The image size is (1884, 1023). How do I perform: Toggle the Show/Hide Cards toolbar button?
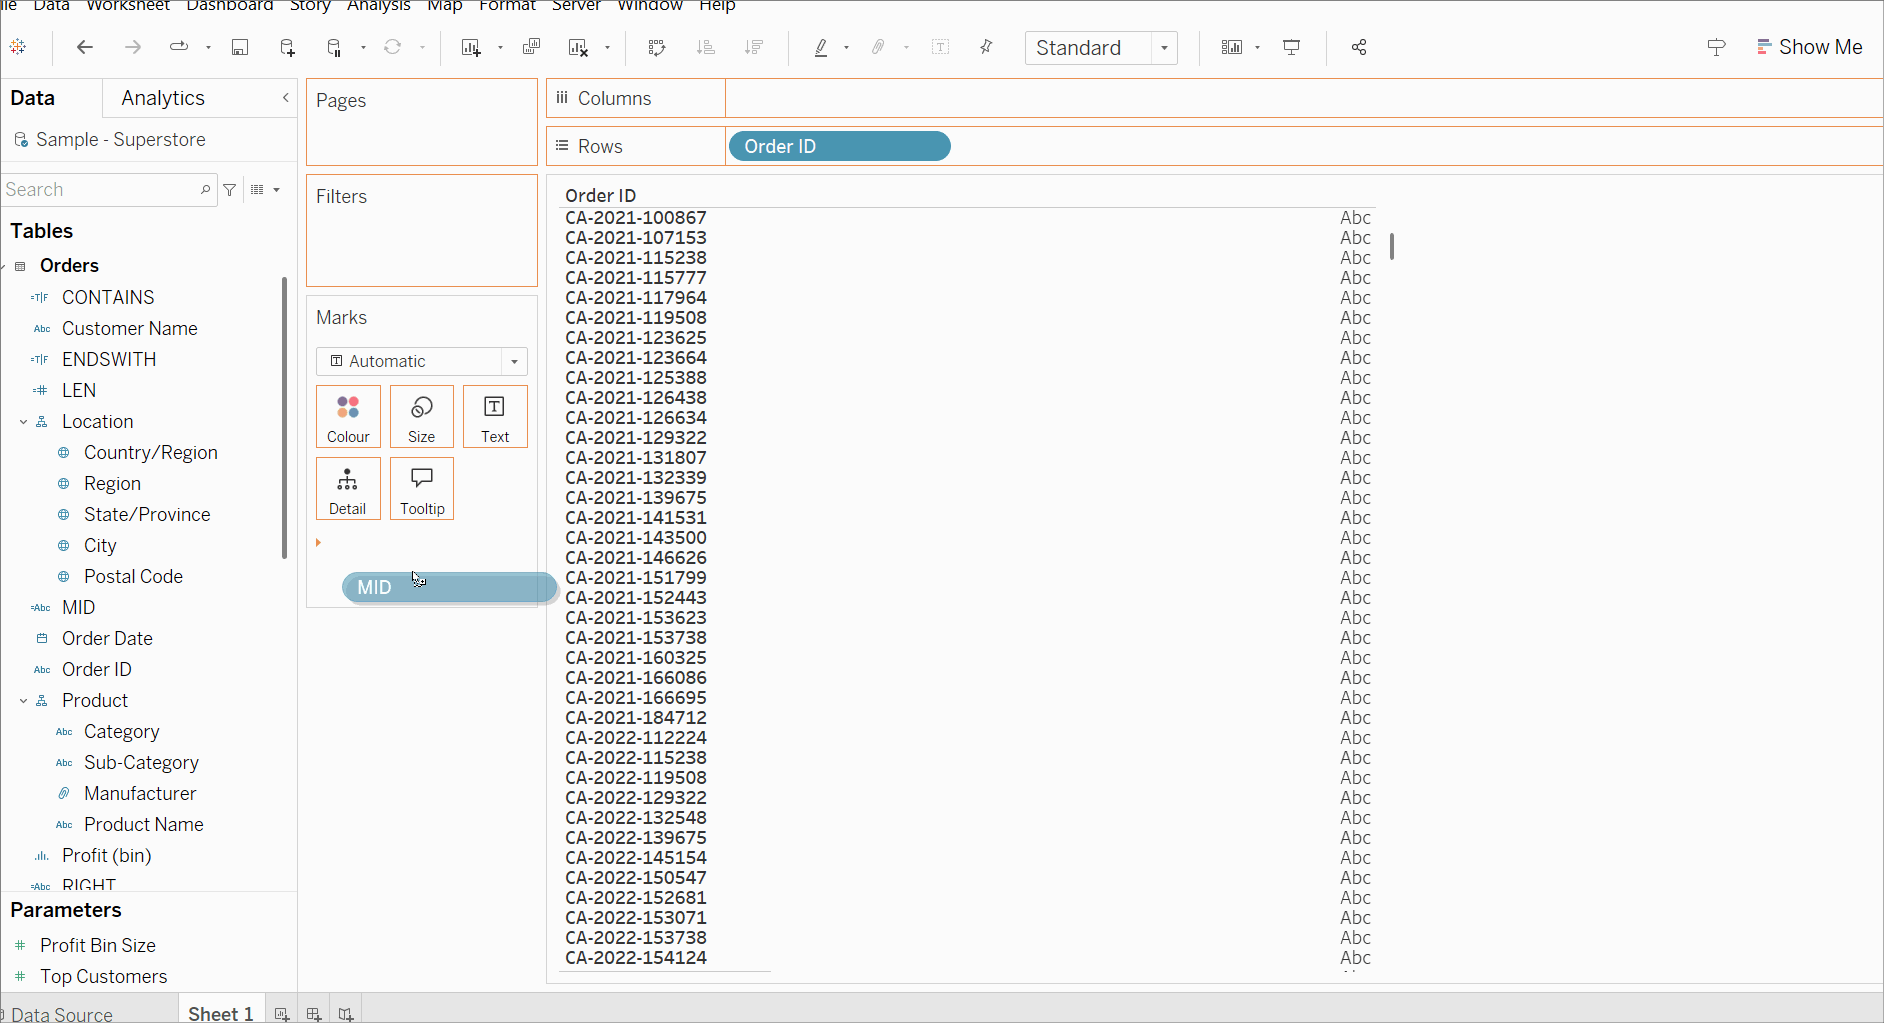pos(1232,47)
